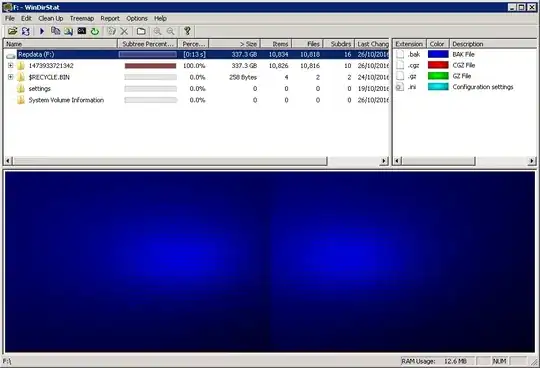The image size is (540, 368).
Task: Select the System Volume Information folder
Action: [x=66, y=100]
